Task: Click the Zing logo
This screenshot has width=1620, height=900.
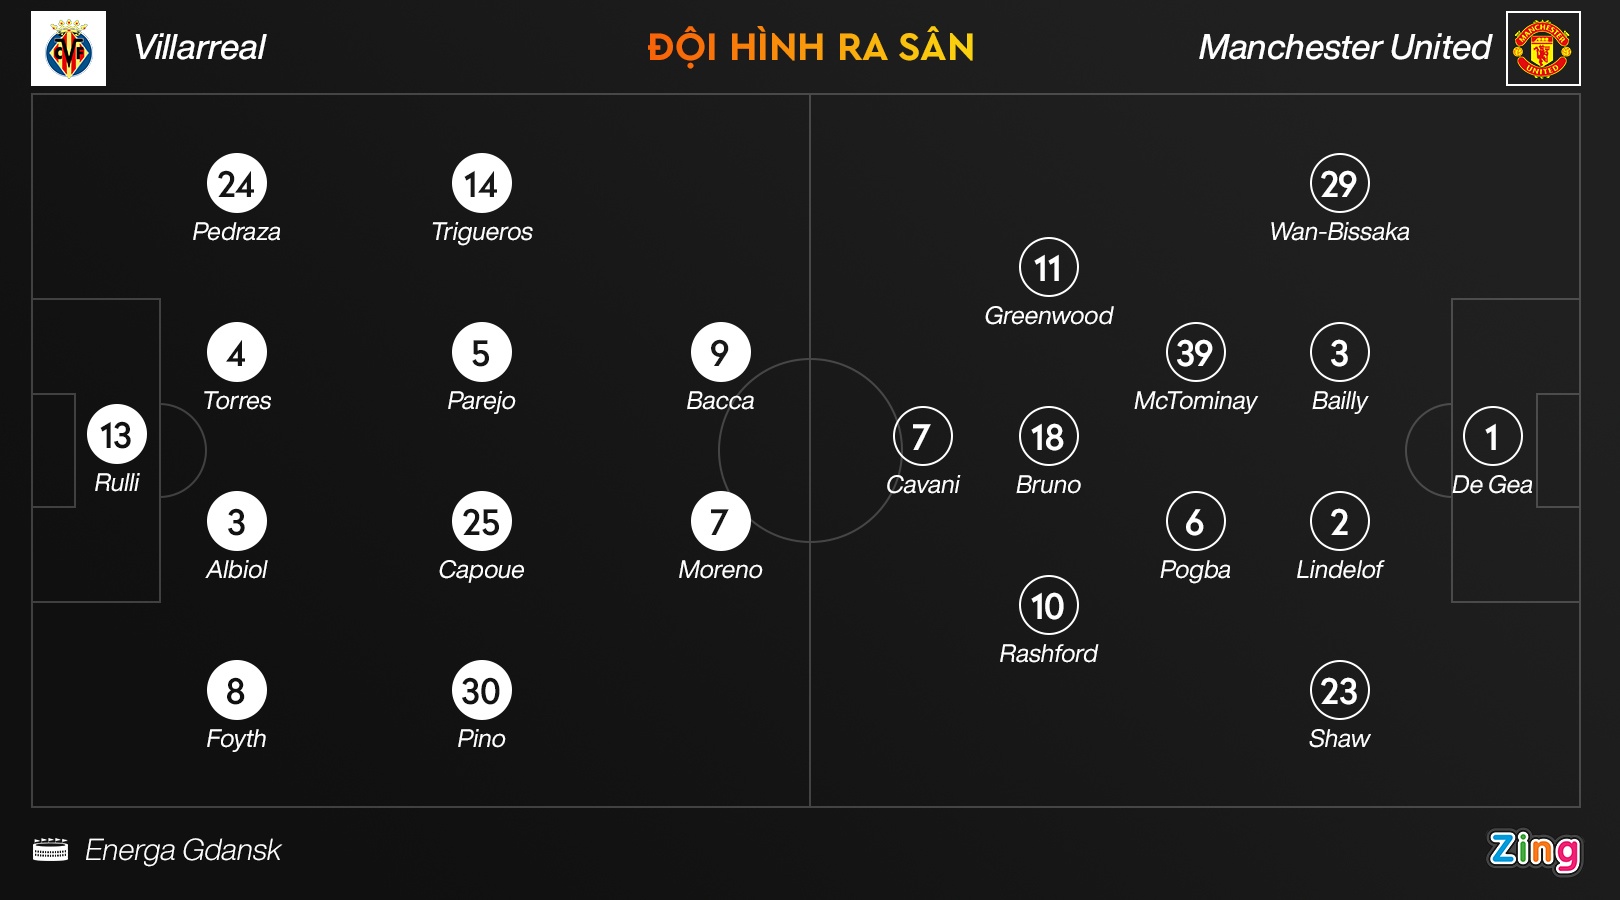Action: [1534, 850]
